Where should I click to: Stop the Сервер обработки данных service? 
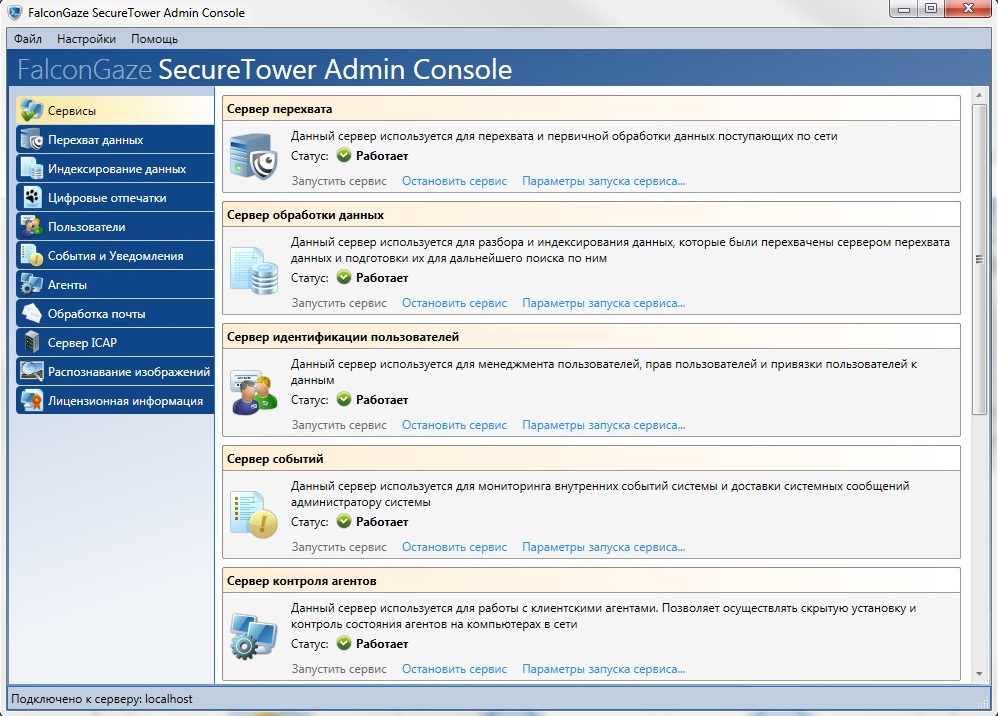454,303
